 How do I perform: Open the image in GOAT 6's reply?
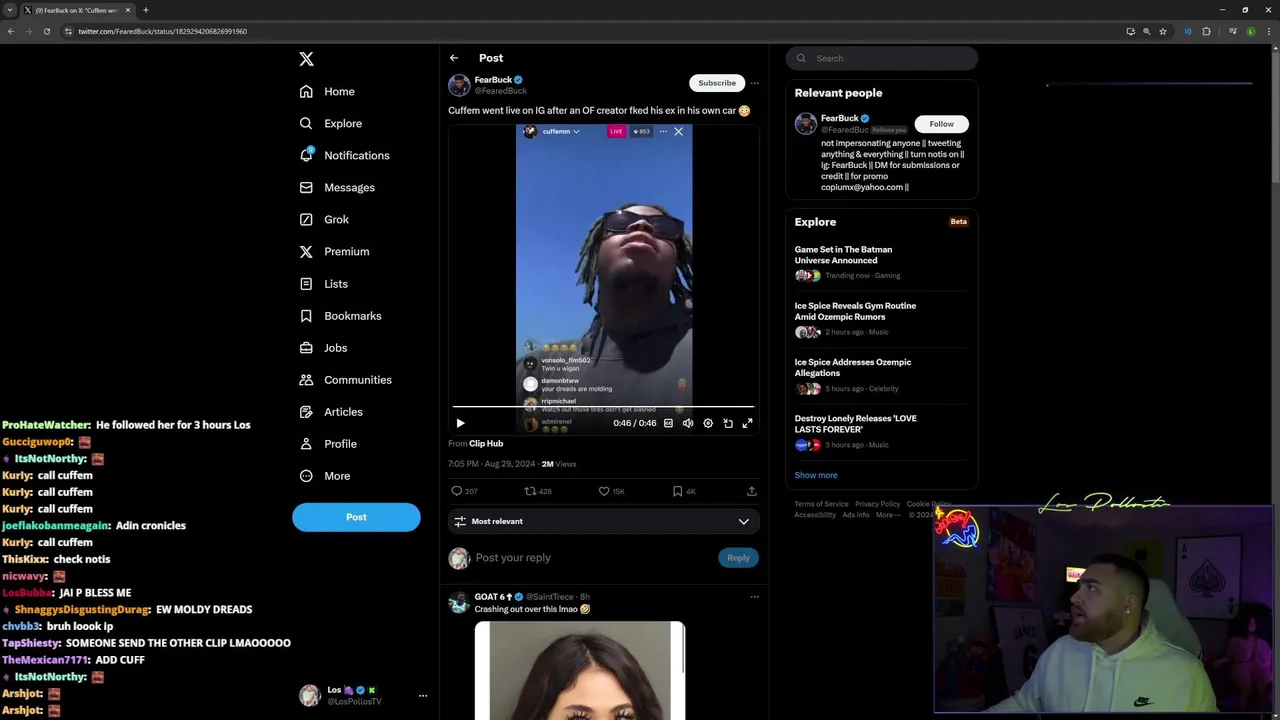(x=580, y=670)
